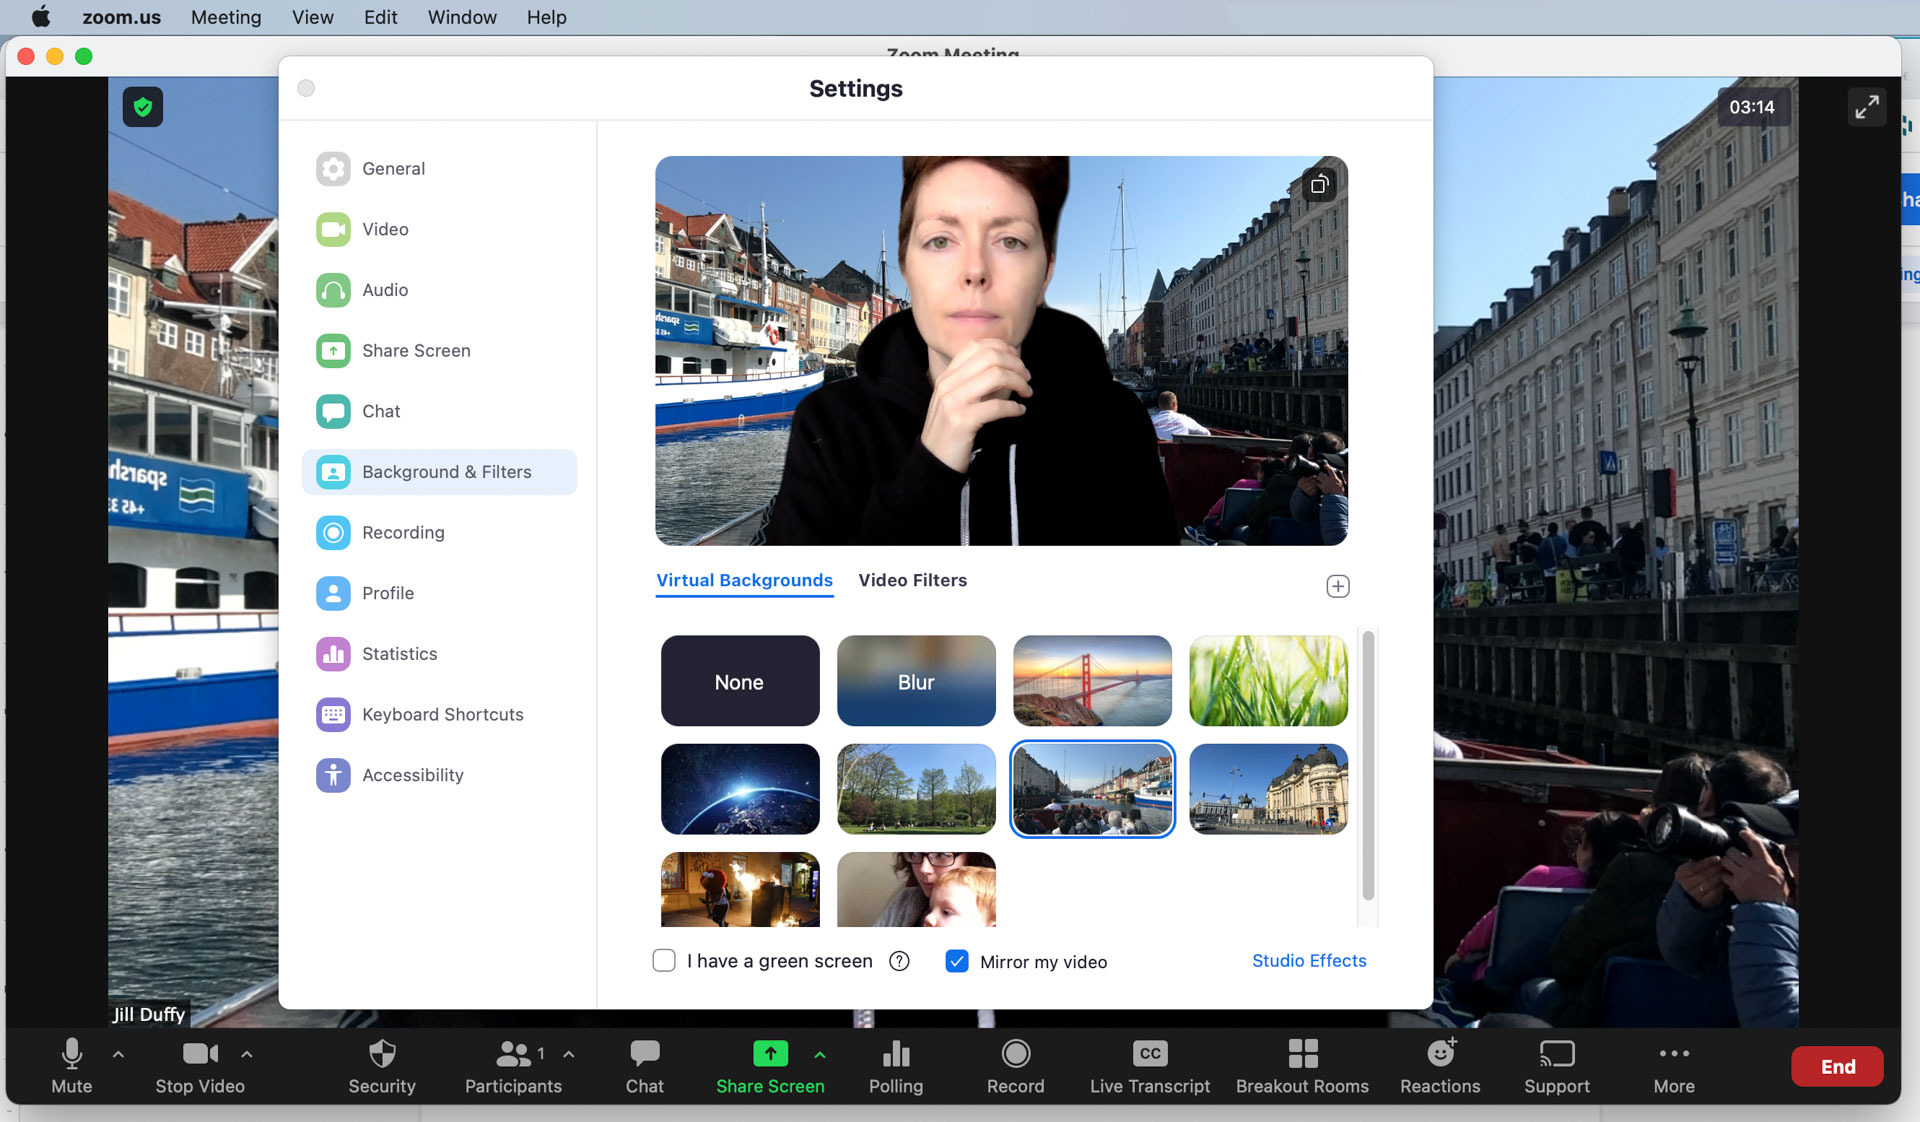
Task: Close the Settings dialog
Action: coord(306,88)
